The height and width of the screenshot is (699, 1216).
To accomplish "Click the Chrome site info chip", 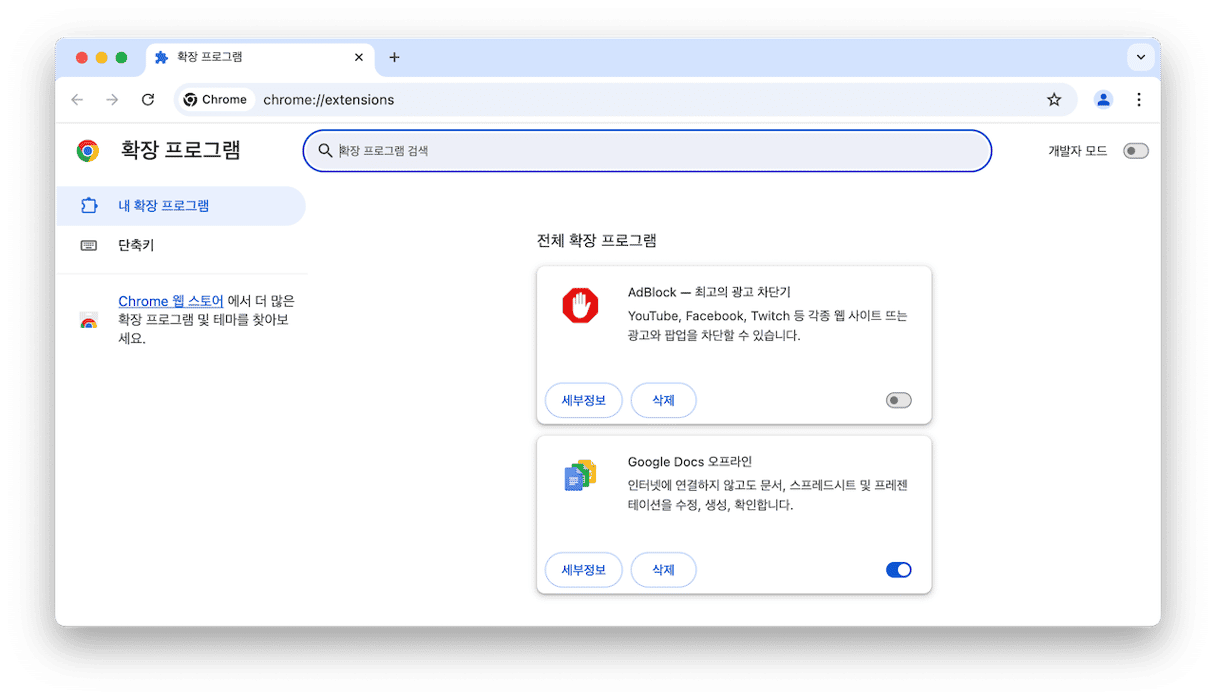I will pyautogui.click(x=215, y=100).
